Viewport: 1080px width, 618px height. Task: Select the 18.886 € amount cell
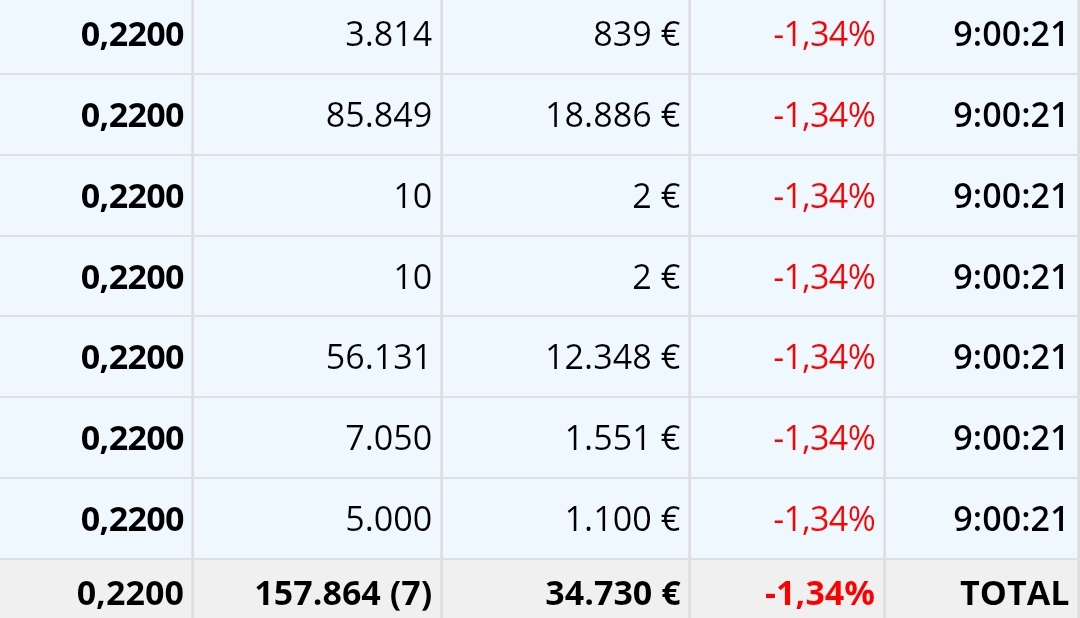pyautogui.click(x=566, y=115)
